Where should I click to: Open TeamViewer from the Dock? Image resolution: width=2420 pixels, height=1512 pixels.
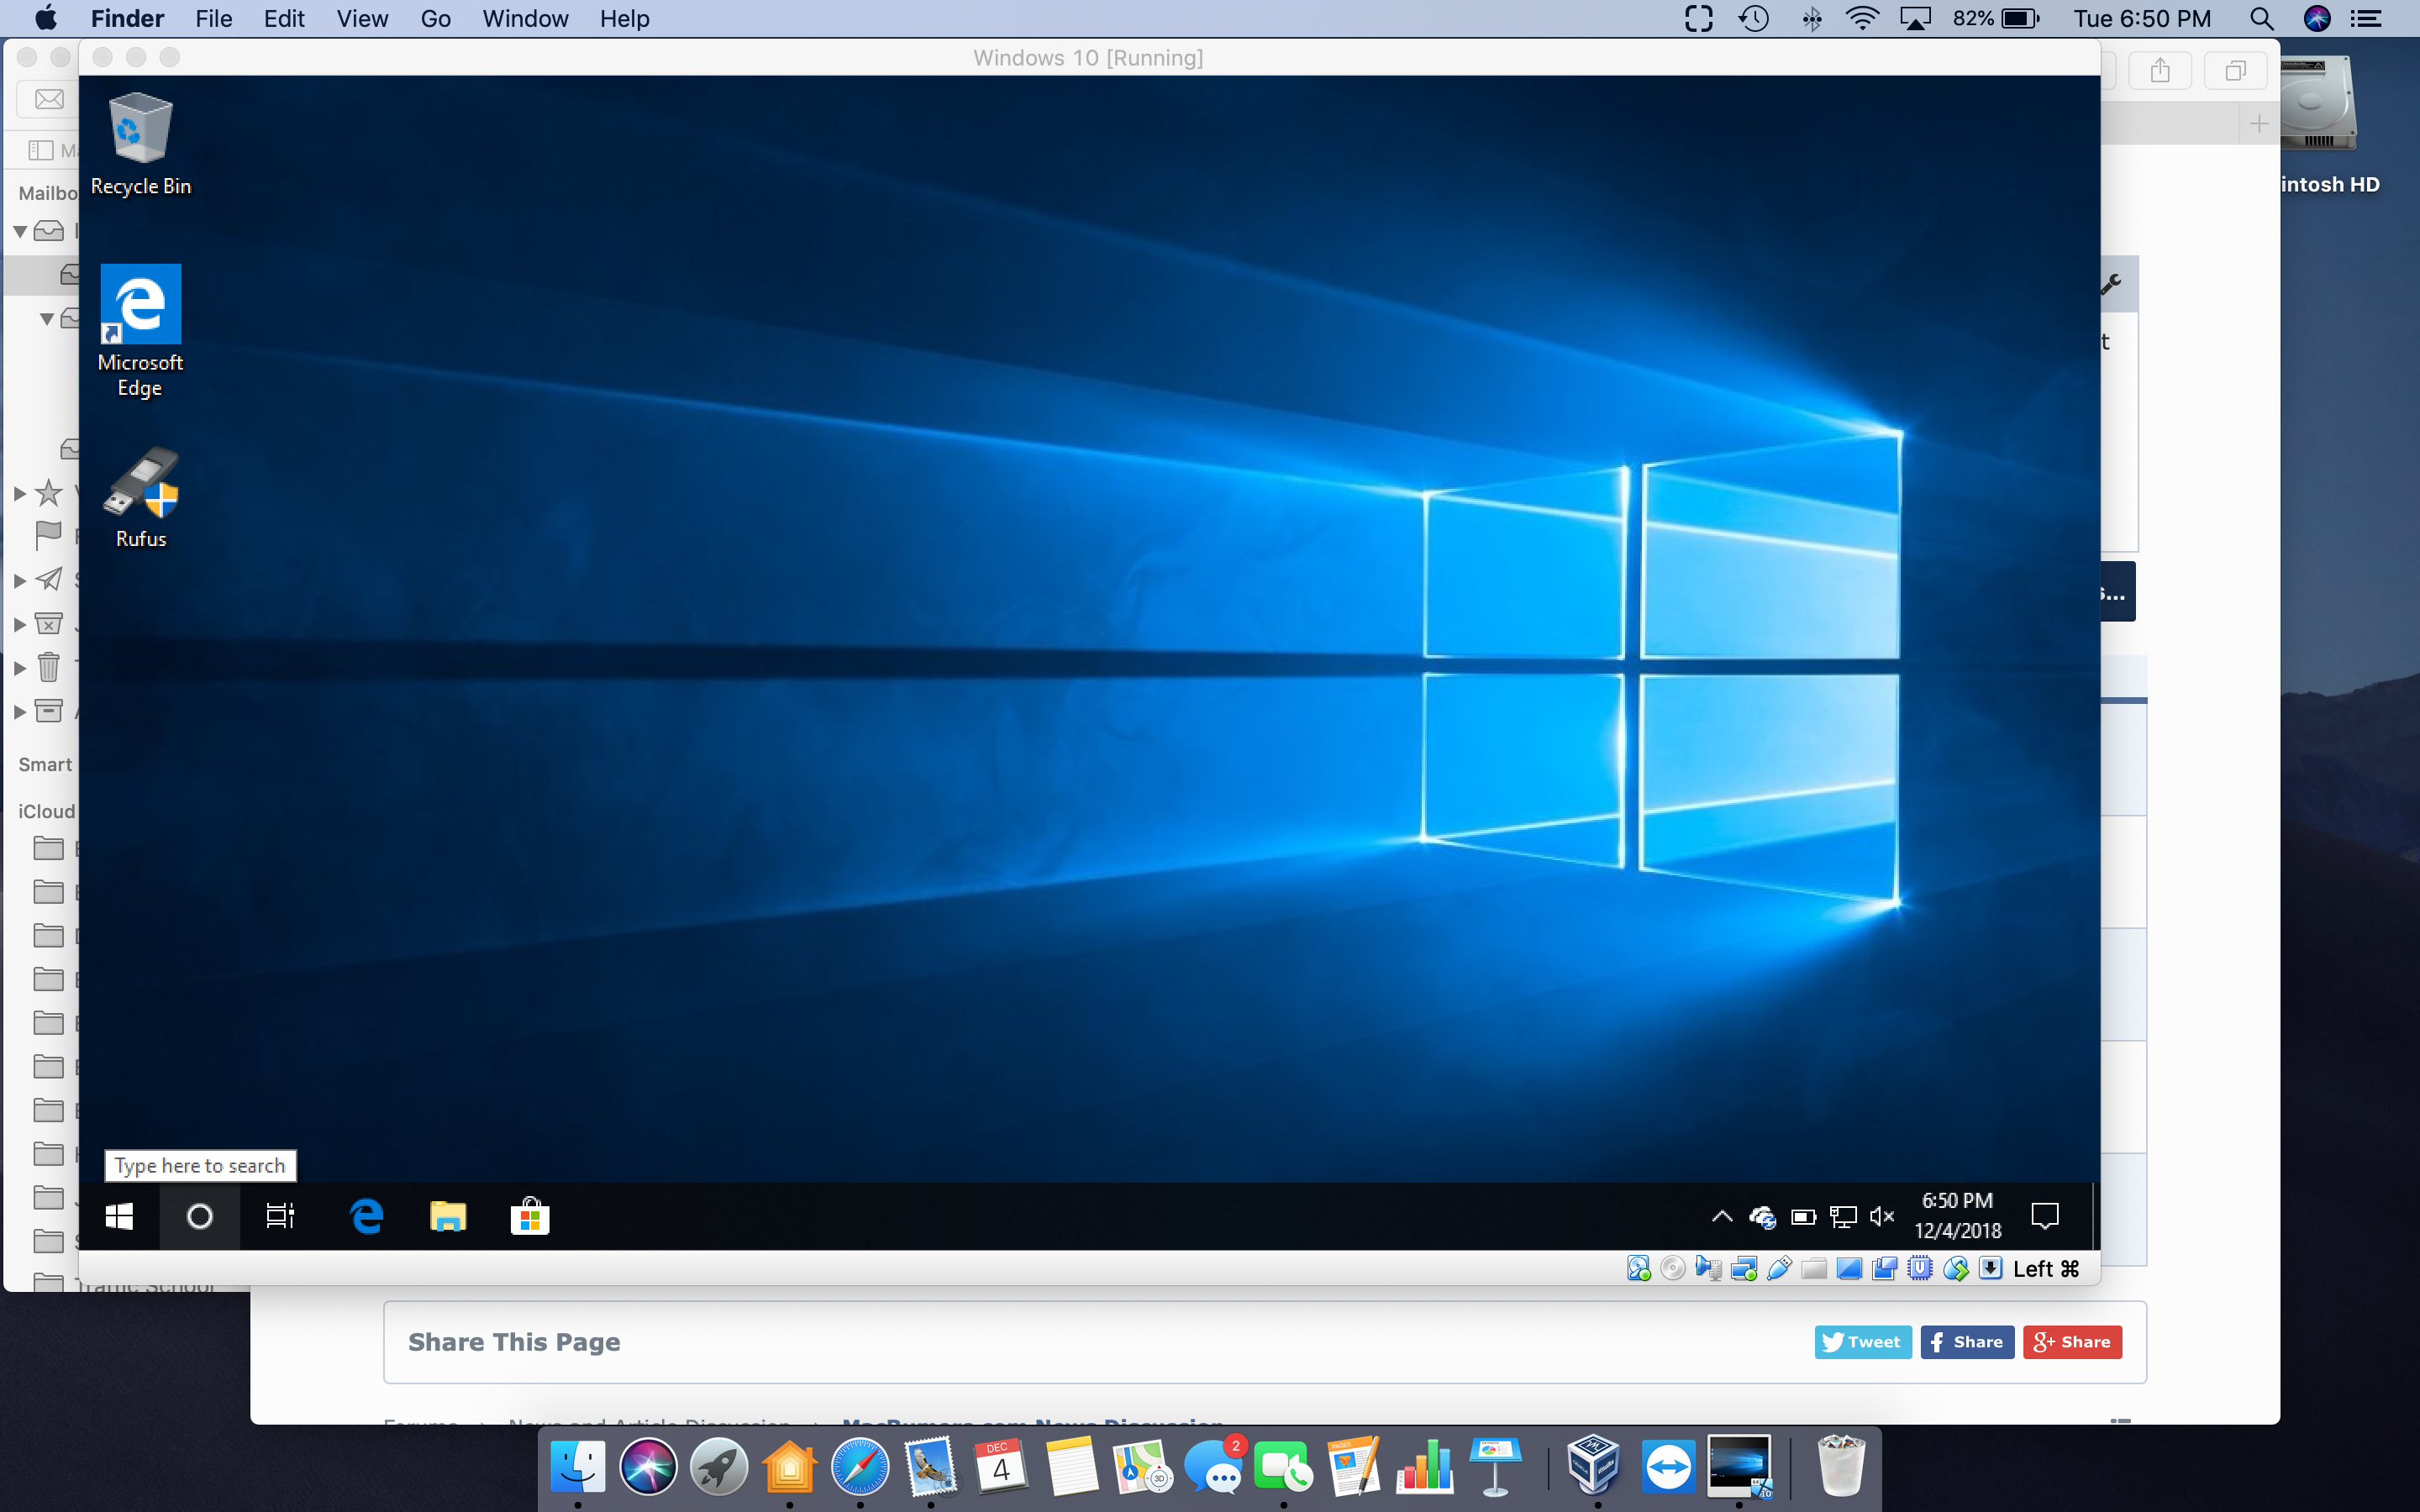1668,1467
